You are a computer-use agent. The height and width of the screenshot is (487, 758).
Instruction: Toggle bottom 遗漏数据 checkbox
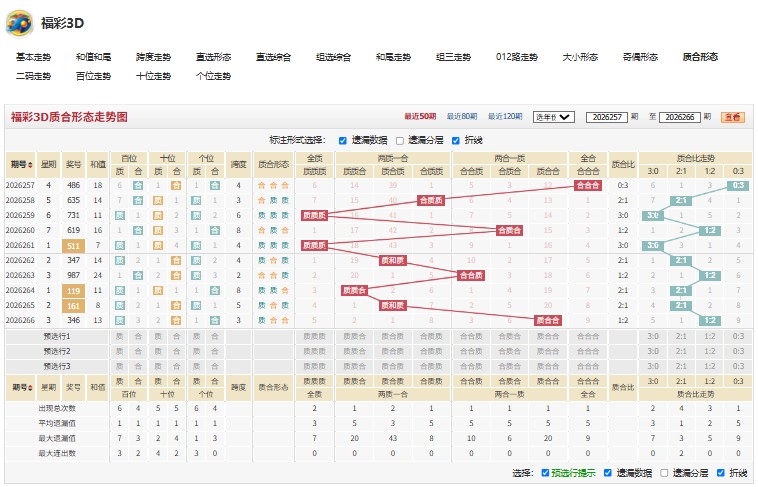[x=608, y=473]
